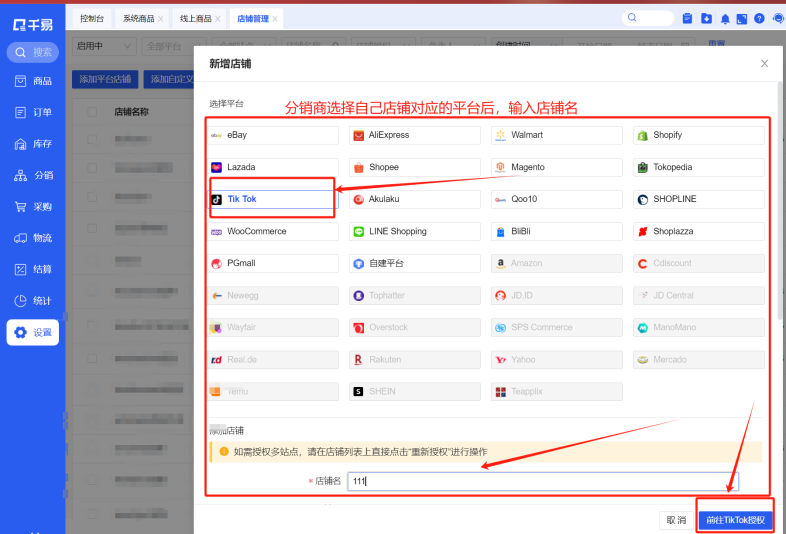Viewport: 786px width, 534px height.
Task: Open the 设置 settings sidebar section
Action: click(33, 332)
